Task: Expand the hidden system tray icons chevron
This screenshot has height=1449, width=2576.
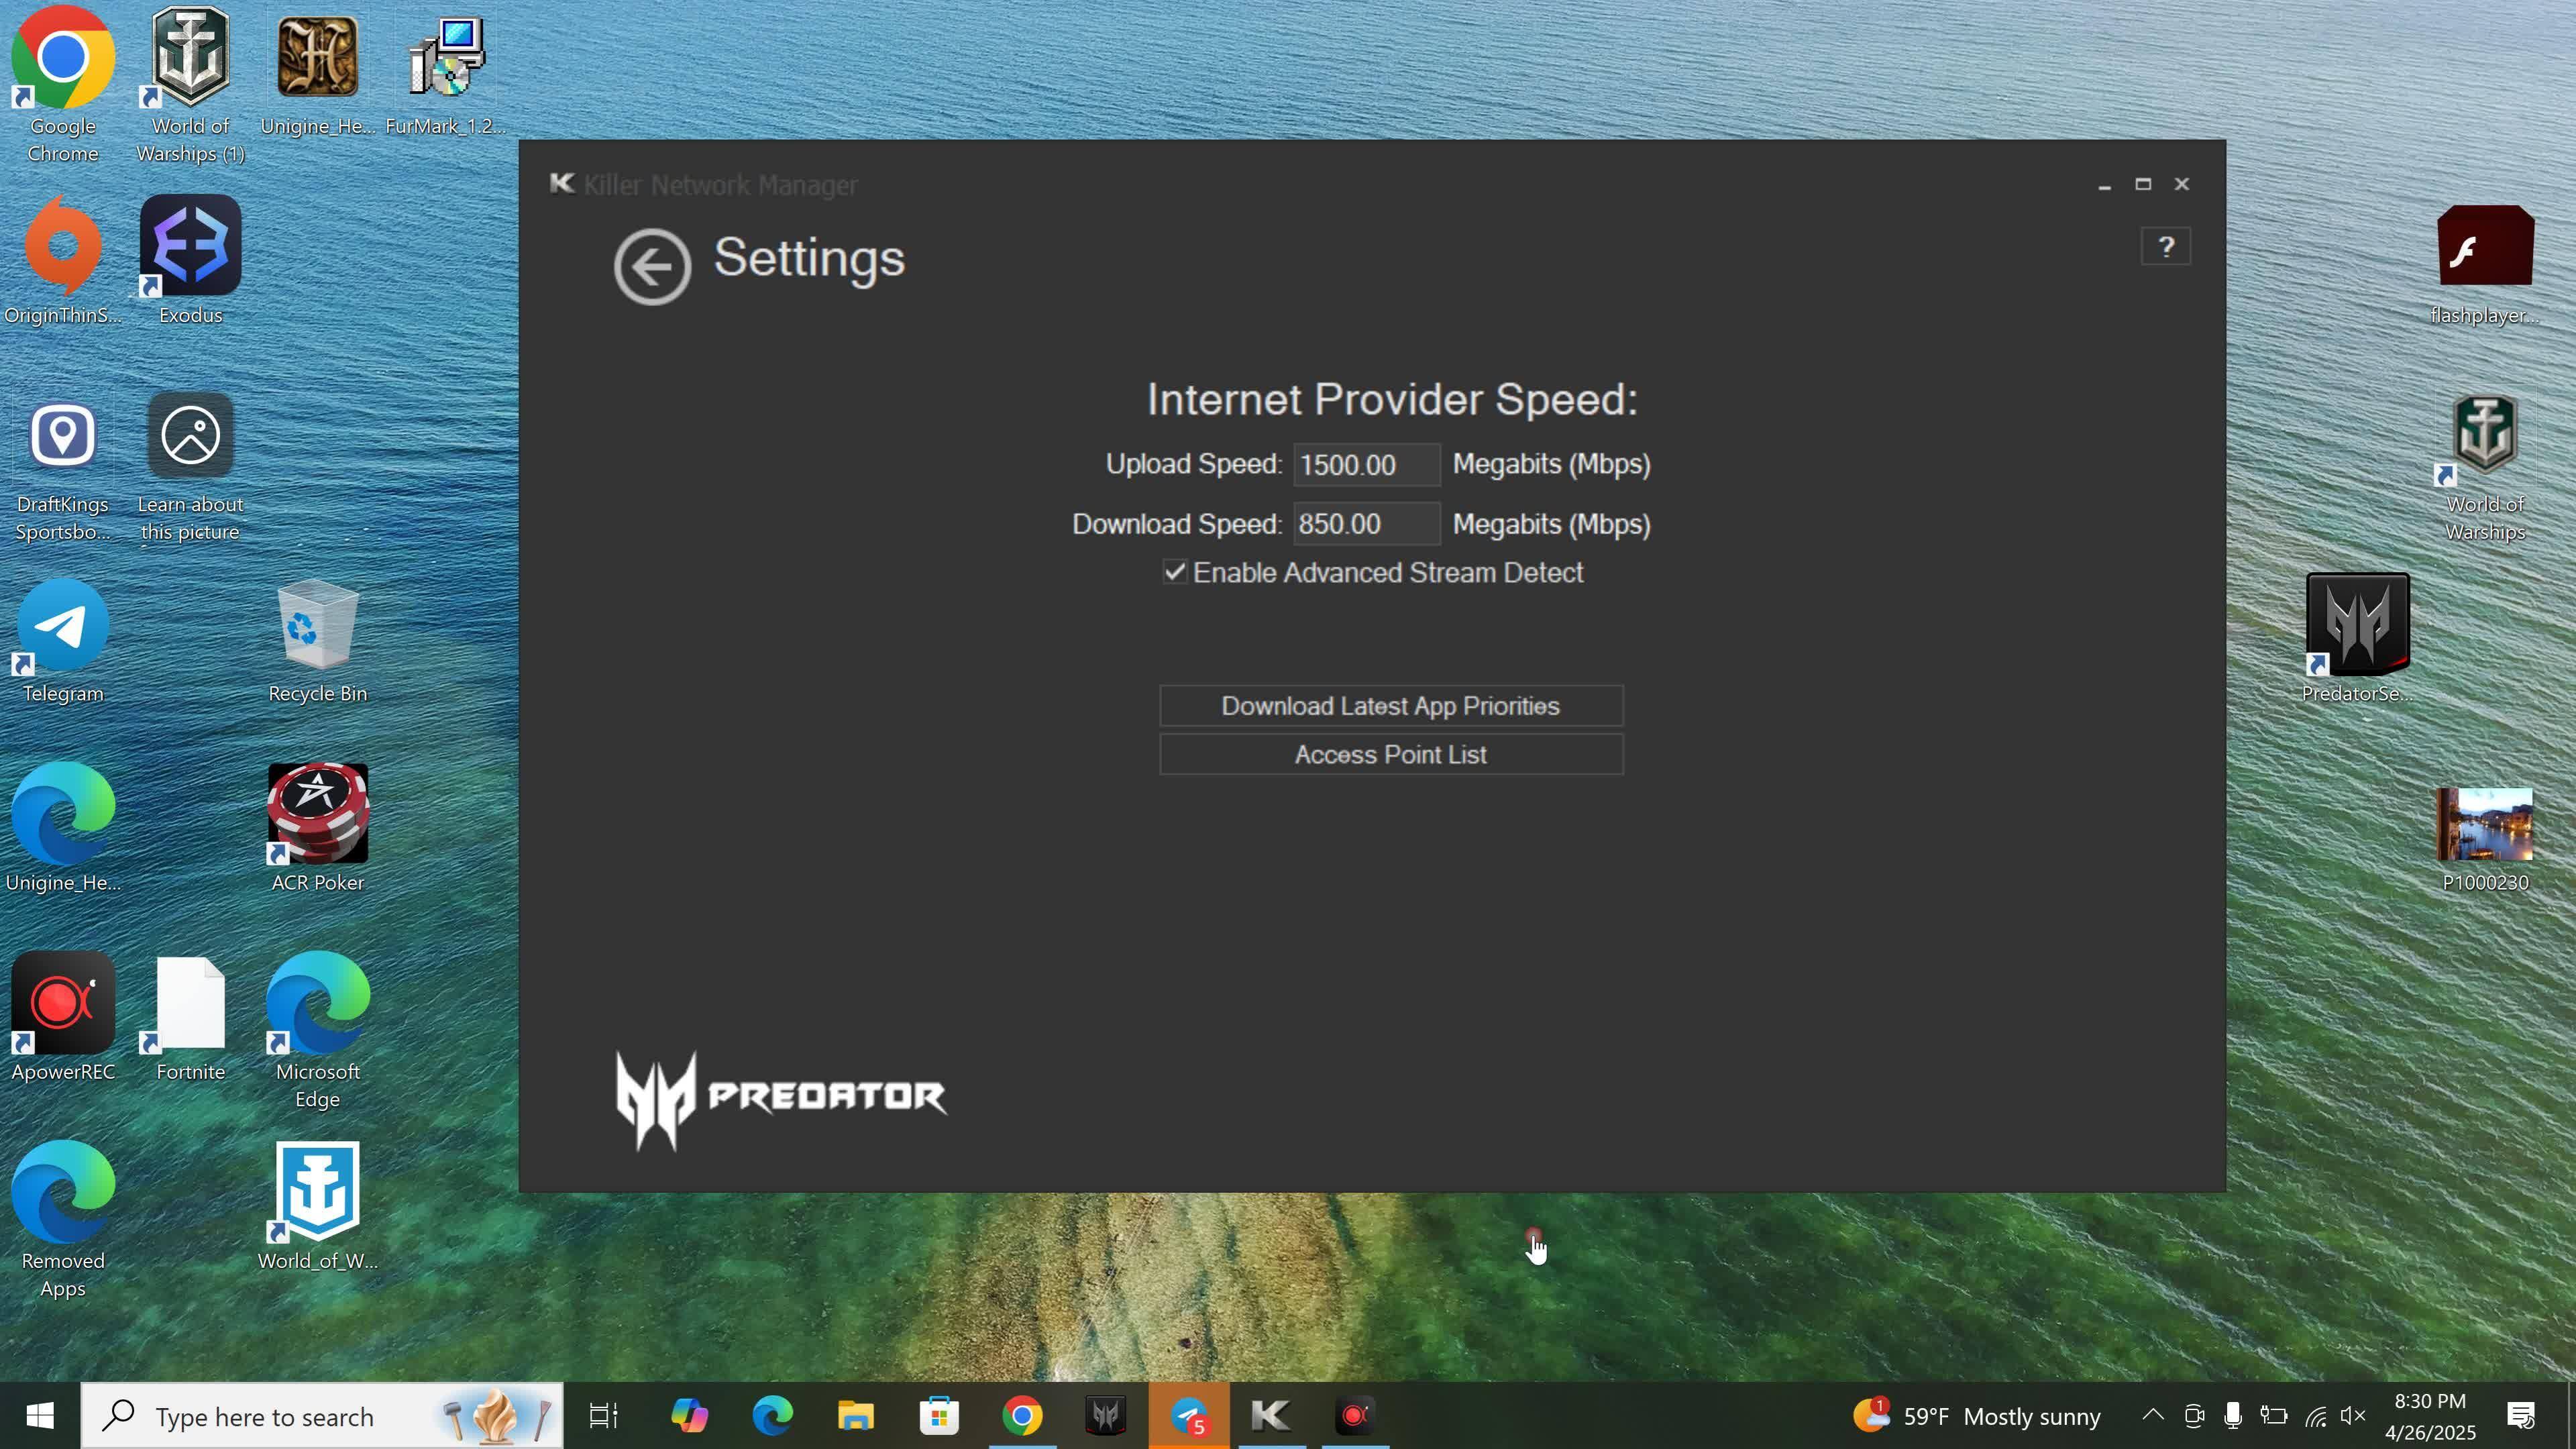Action: click(2152, 1416)
